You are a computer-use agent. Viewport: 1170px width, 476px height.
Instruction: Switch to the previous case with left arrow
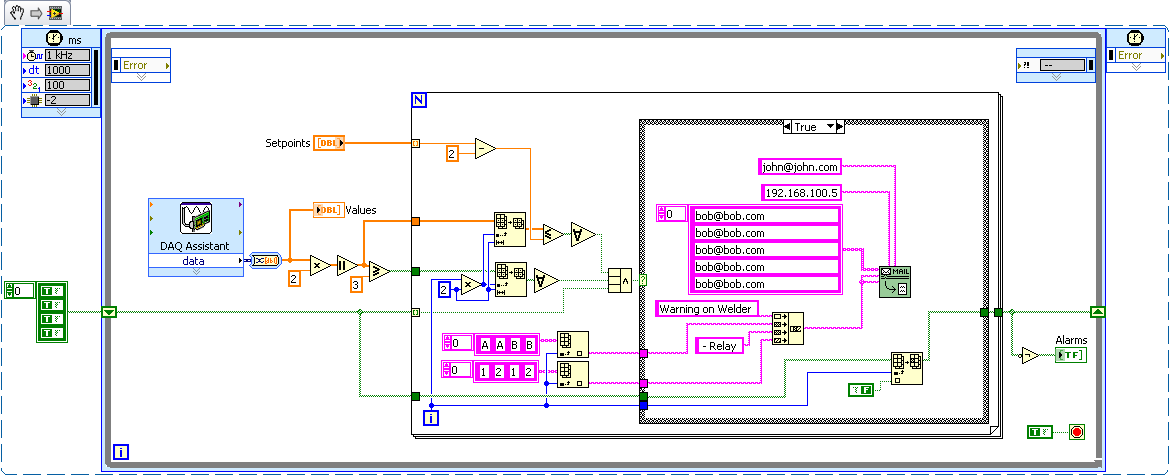pyautogui.click(x=787, y=127)
